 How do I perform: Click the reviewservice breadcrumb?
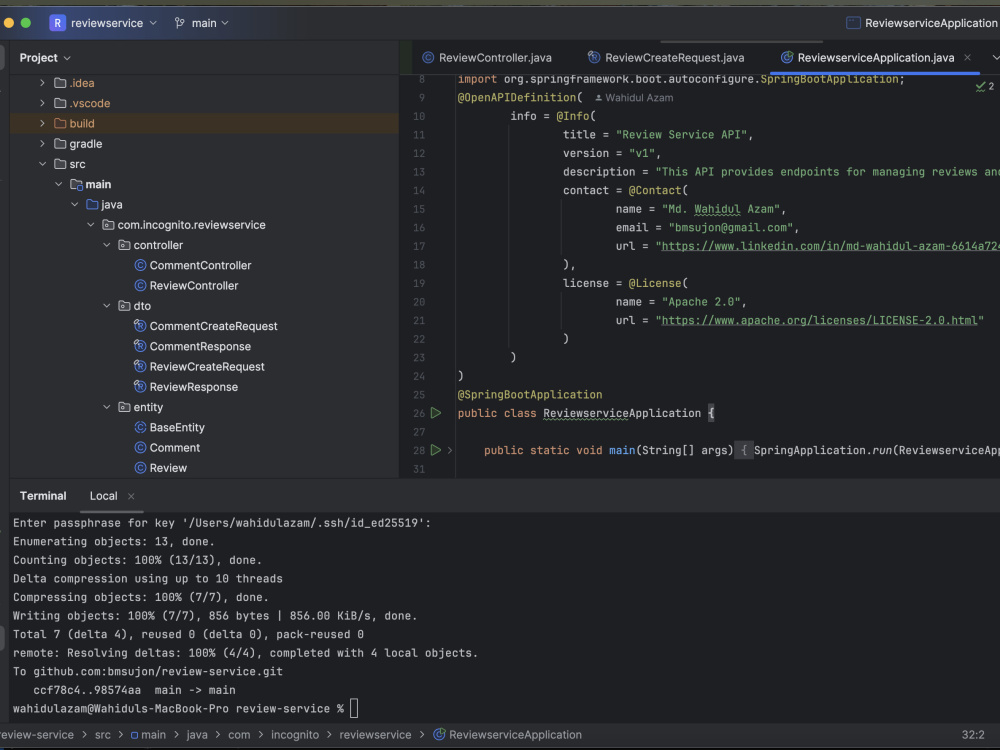click(x=375, y=735)
